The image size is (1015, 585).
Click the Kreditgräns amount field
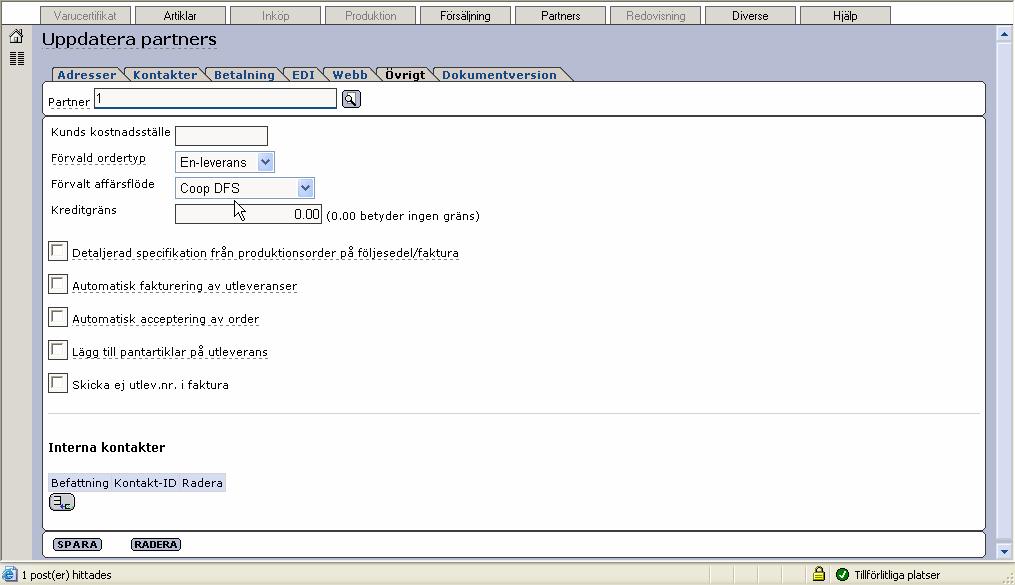(x=249, y=214)
